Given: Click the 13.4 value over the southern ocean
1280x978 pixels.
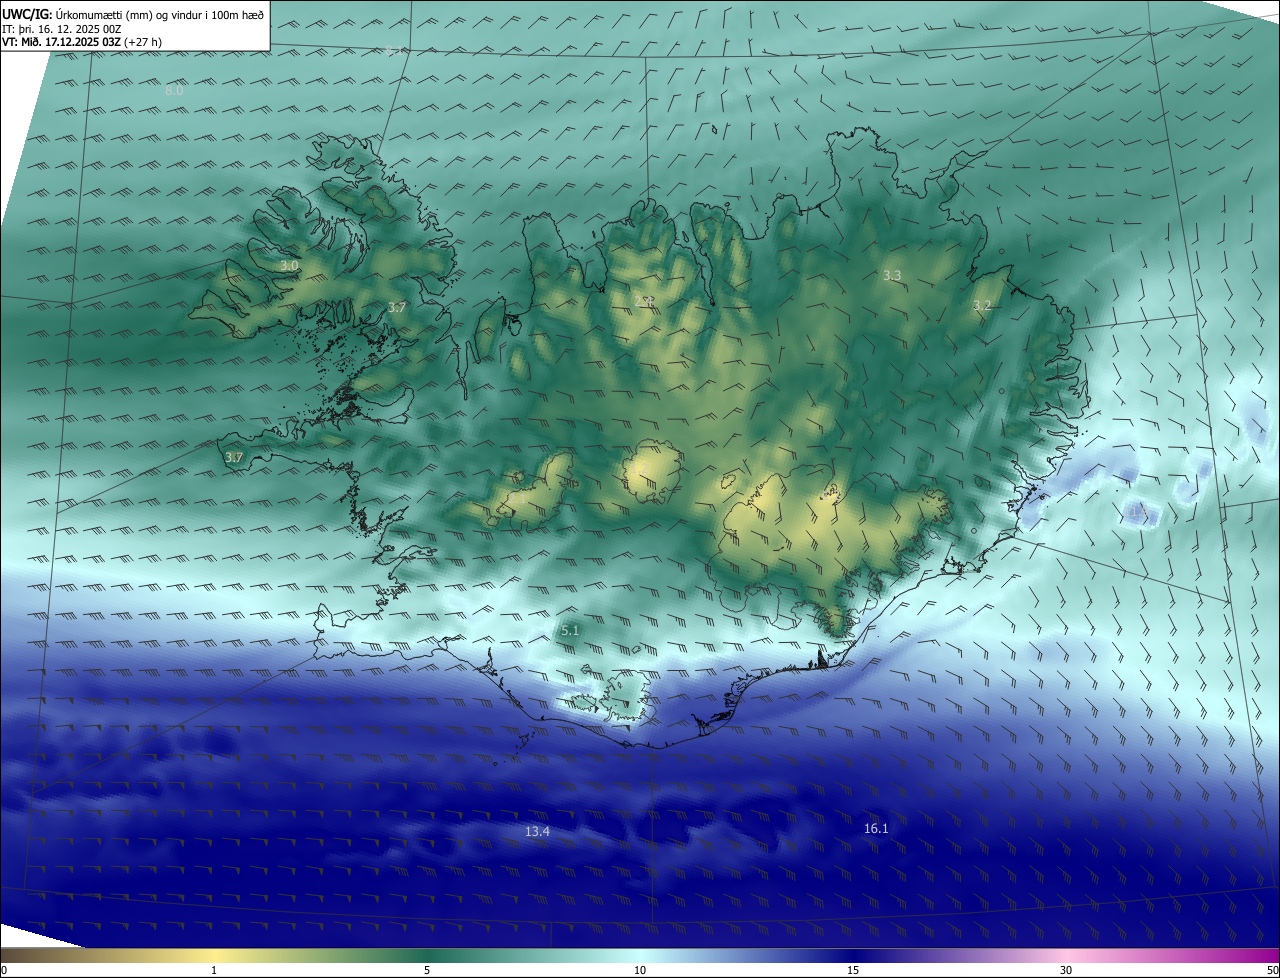Looking at the screenshot, I should pos(537,832).
